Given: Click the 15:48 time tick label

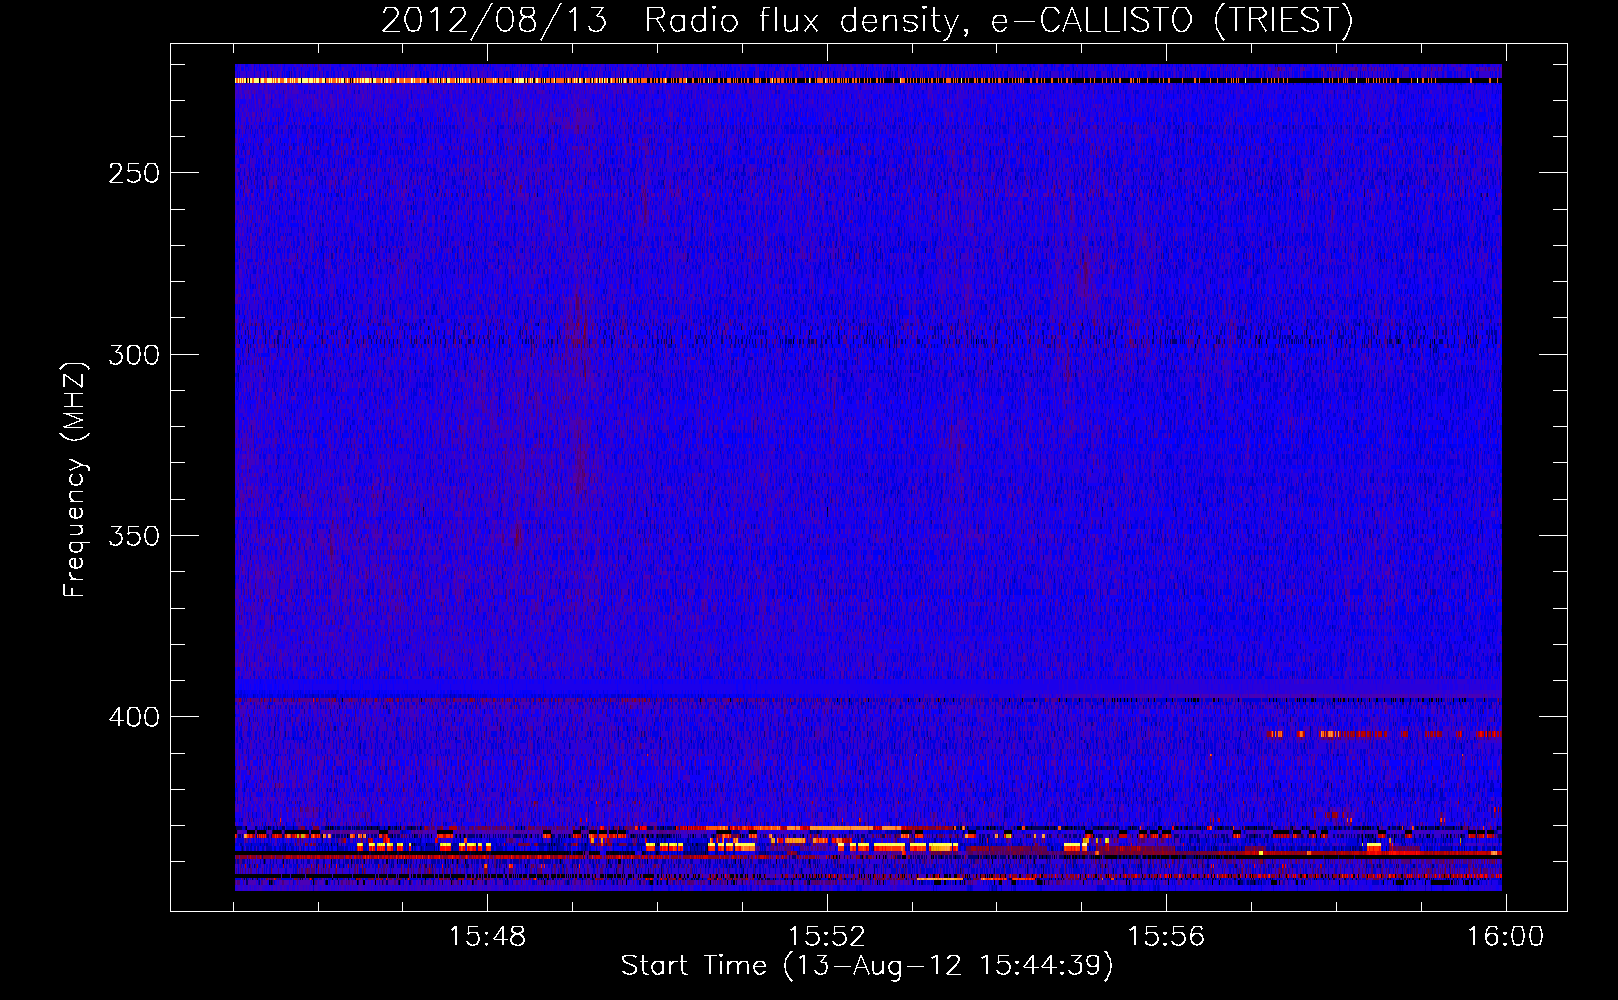Looking at the screenshot, I should coord(487,937).
